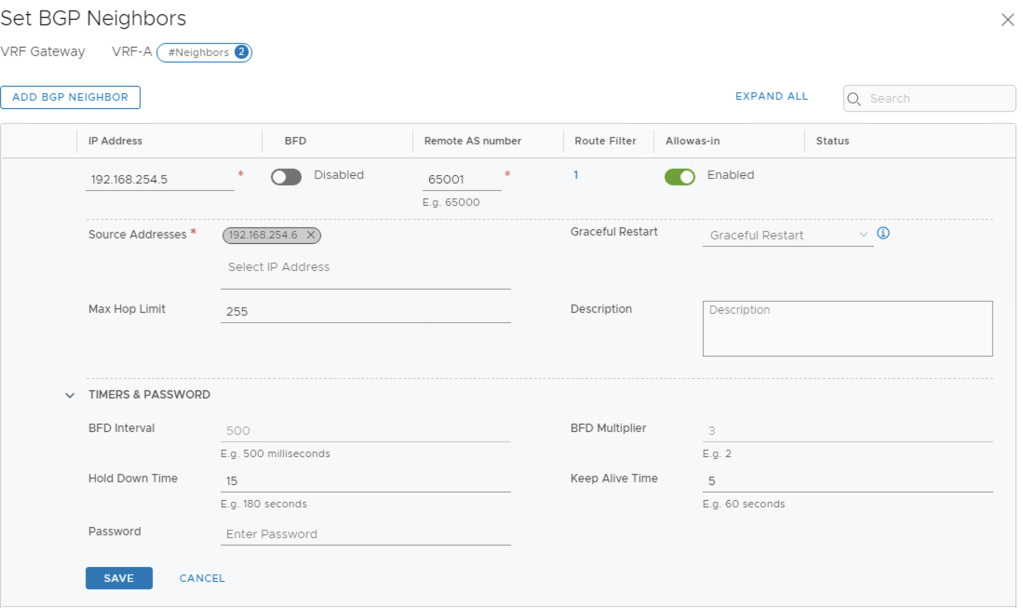The image size is (1023, 608).
Task: Click the Add BGP Neighbor button
Action: (70, 97)
